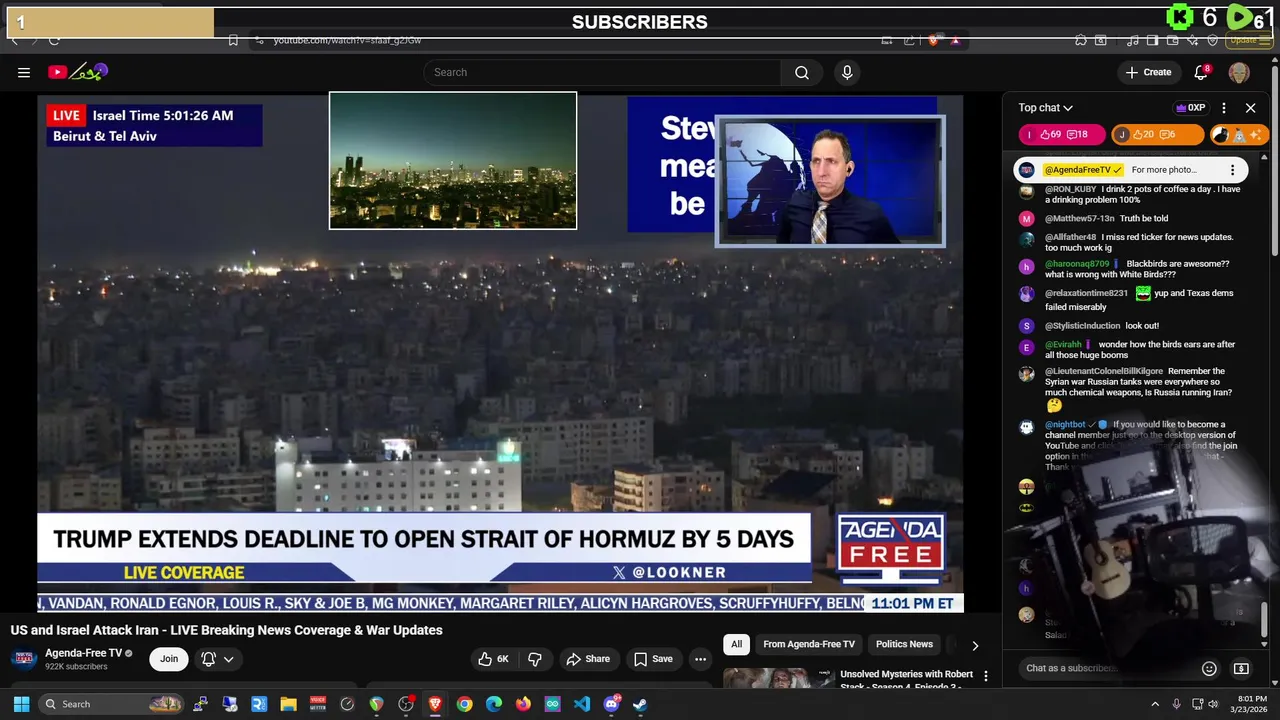Close the live chat panel
This screenshot has height=720, width=1280.
point(1250,108)
